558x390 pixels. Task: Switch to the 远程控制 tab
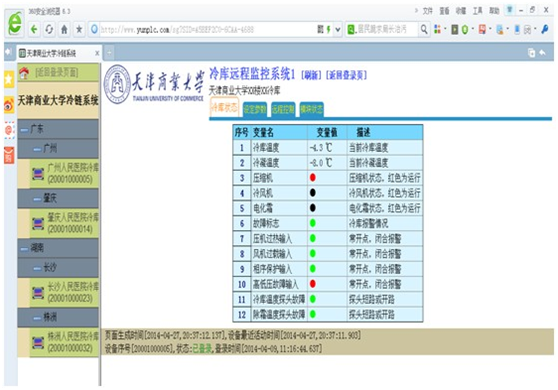click(x=283, y=109)
